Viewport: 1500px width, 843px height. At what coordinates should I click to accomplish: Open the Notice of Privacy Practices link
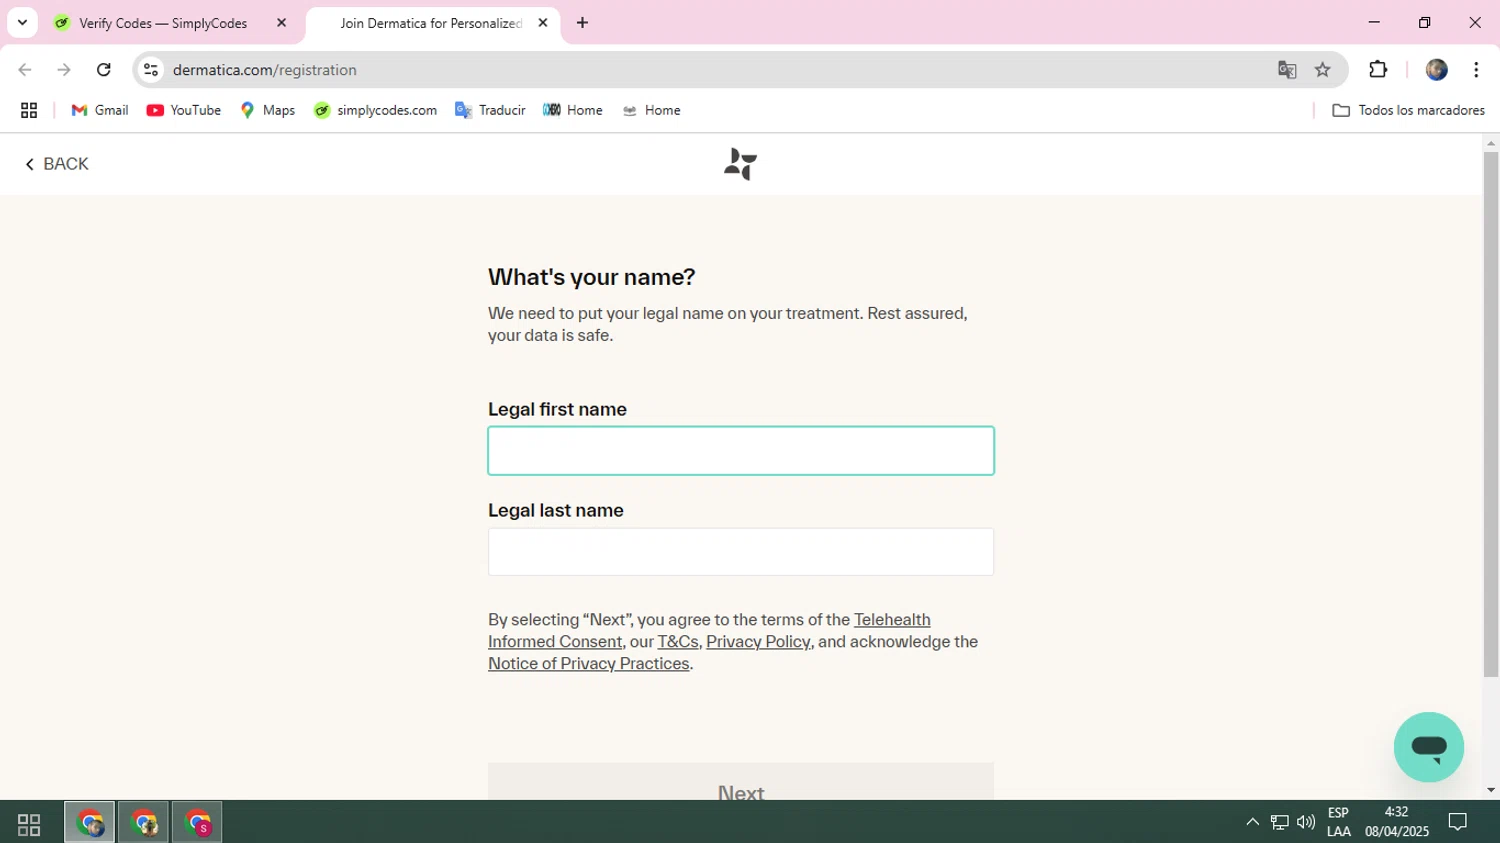589,664
